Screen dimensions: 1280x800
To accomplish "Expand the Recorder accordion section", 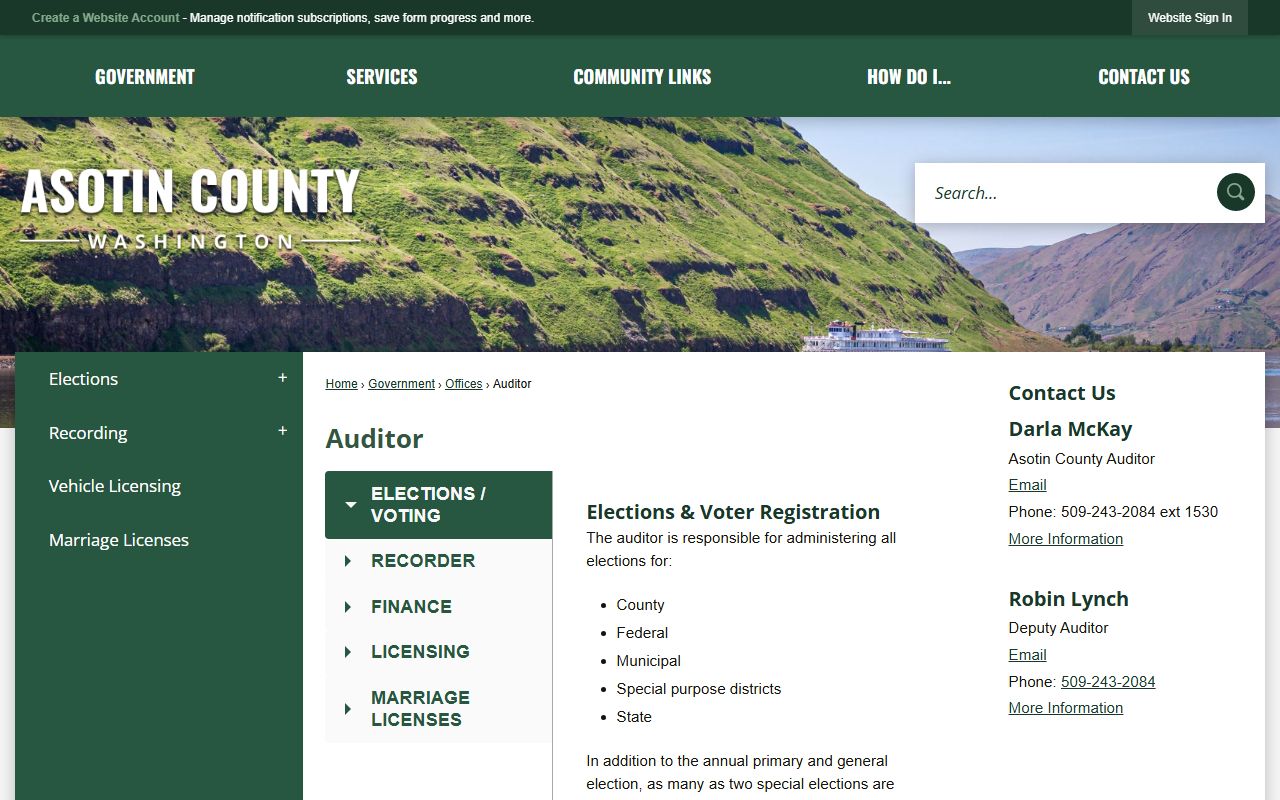I will pos(438,561).
